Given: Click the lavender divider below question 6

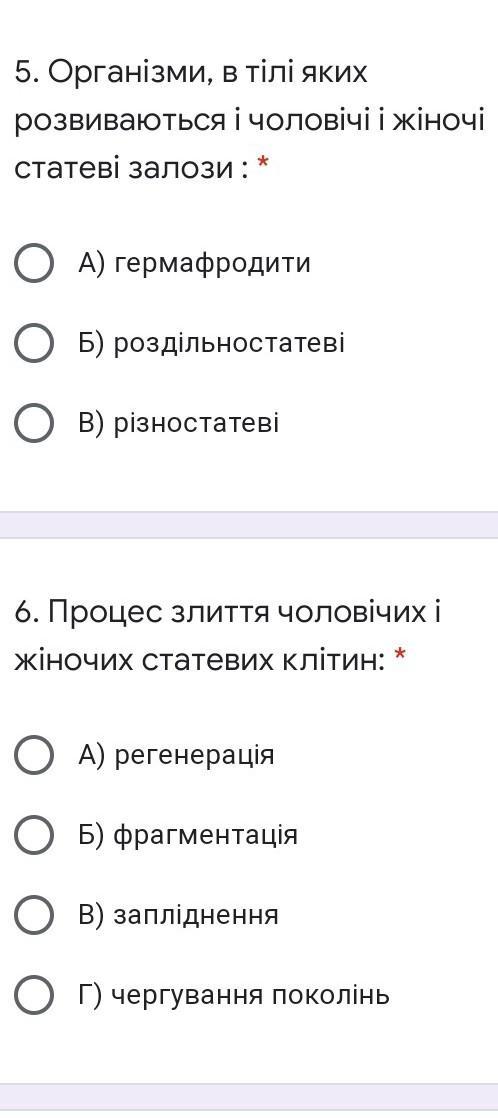Looking at the screenshot, I should (x=249, y=1097).
